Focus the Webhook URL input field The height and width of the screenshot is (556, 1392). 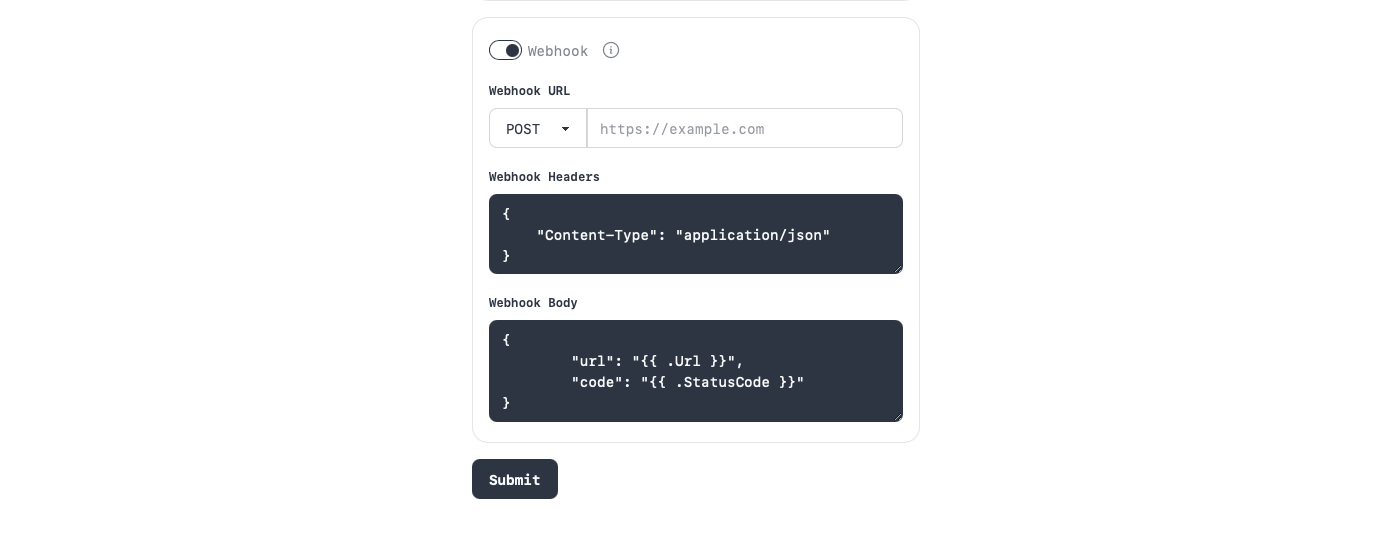click(x=744, y=129)
